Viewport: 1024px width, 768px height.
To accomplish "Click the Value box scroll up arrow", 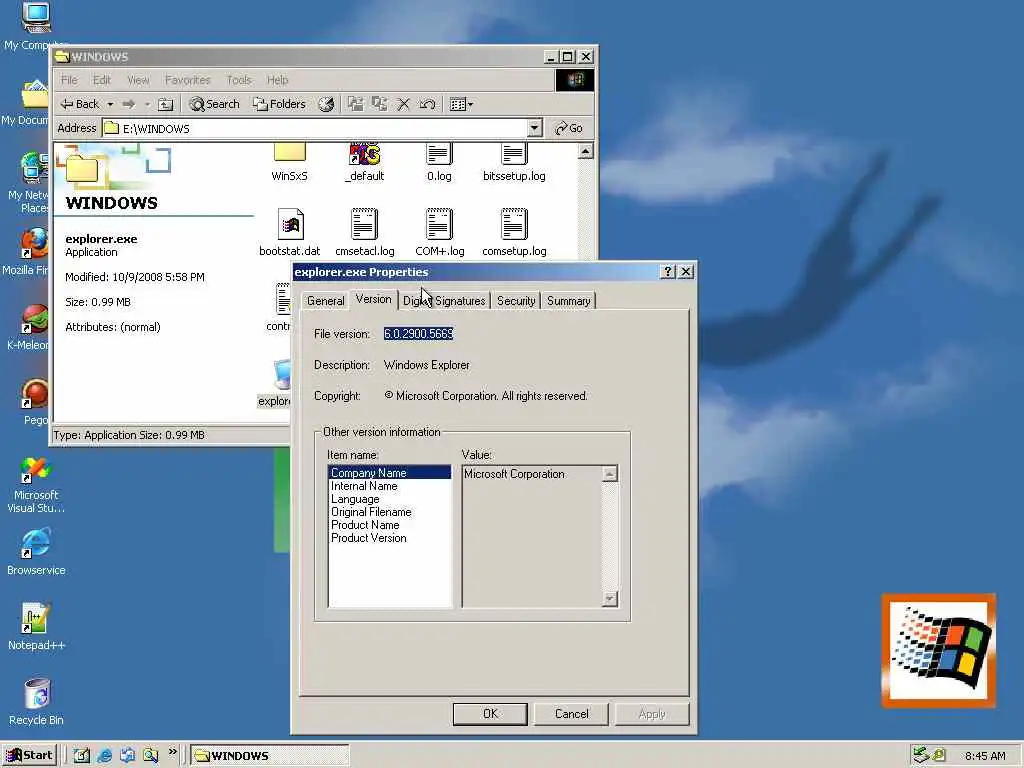I will click(x=609, y=474).
